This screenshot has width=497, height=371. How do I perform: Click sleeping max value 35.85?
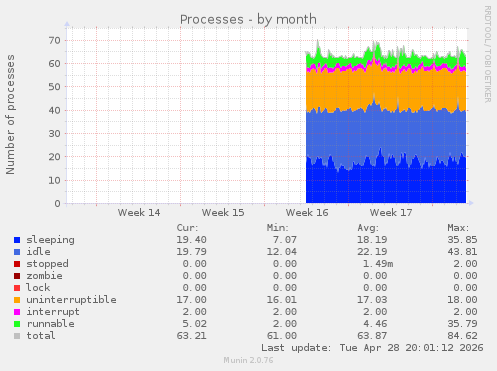pyautogui.click(x=462, y=240)
